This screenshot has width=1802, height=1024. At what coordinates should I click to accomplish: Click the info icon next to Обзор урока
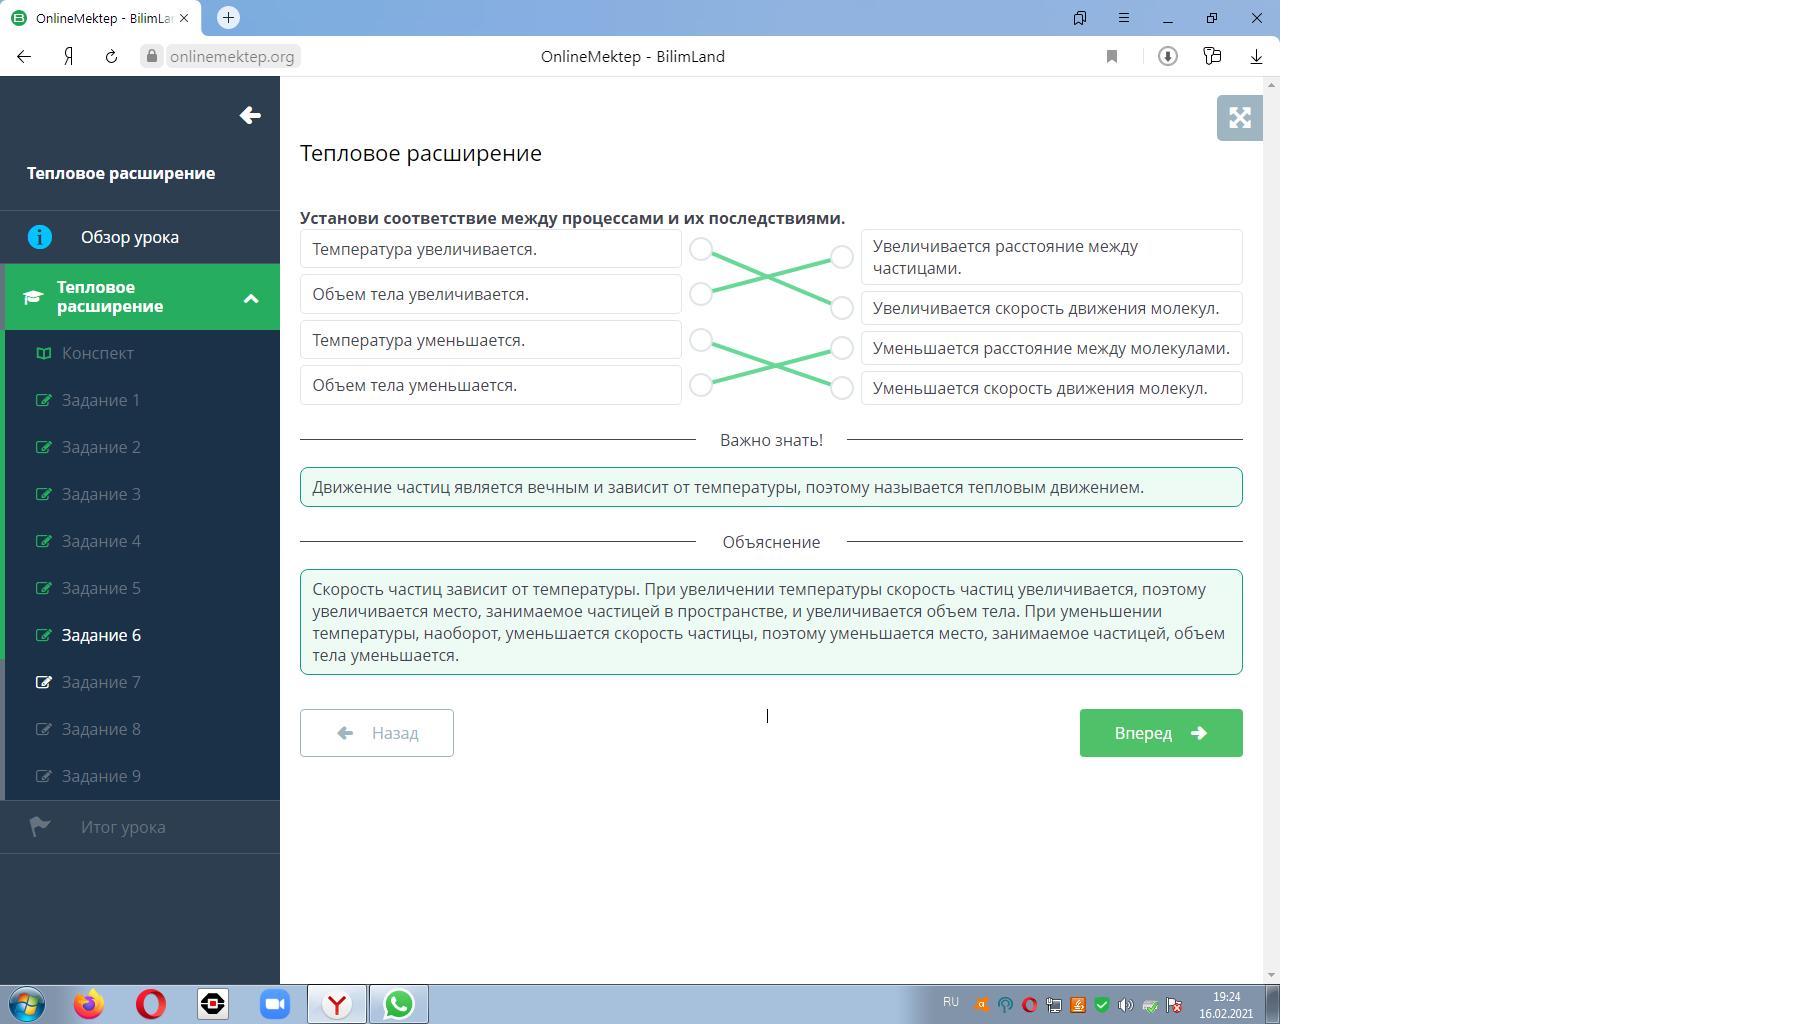[40, 237]
